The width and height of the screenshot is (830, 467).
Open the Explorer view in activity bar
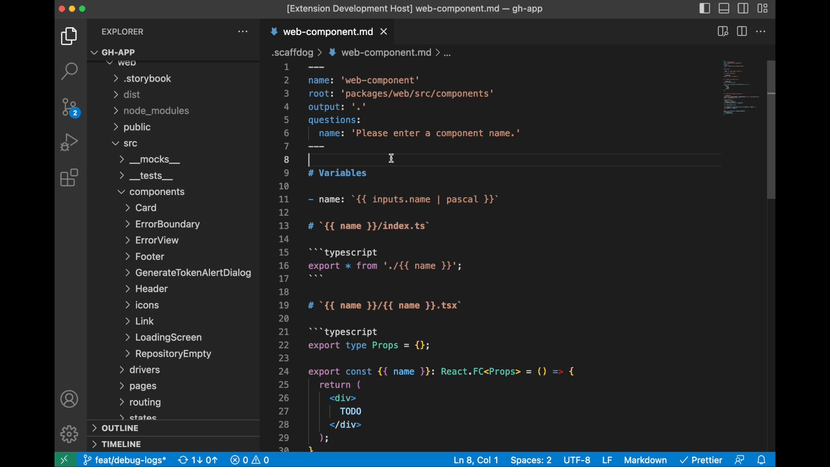[x=69, y=36]
